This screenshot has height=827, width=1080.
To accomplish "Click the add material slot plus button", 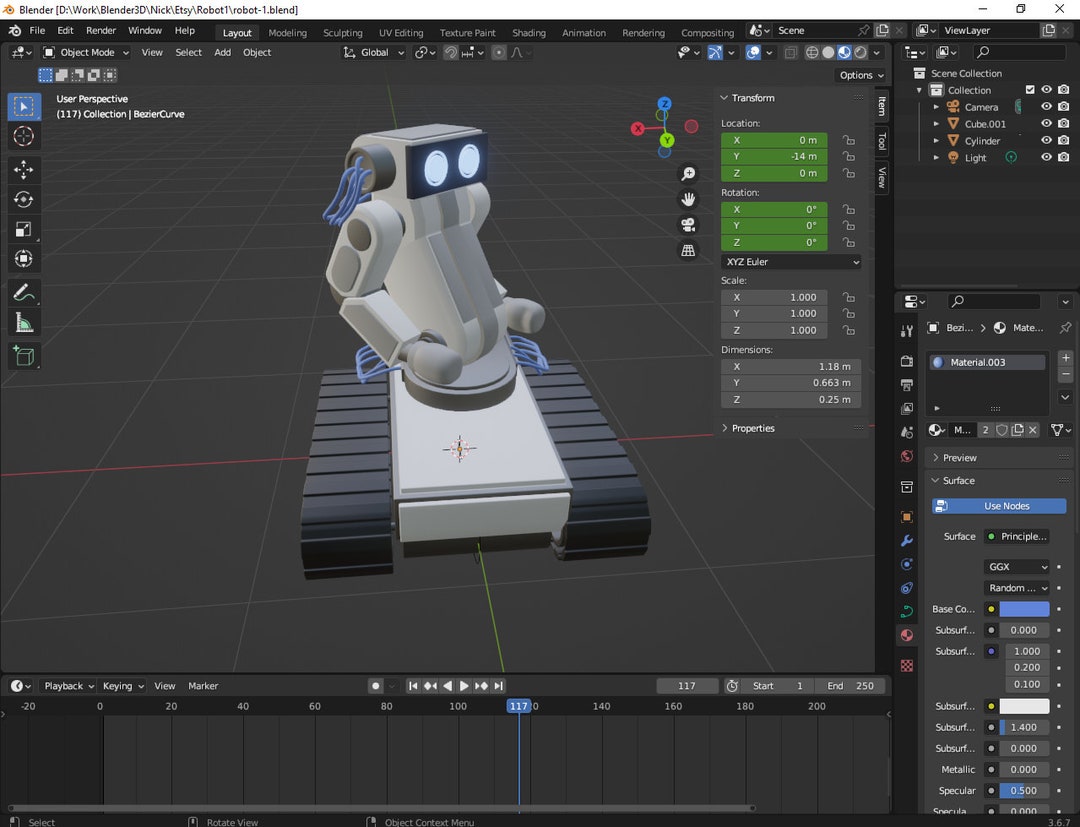I will coord(1066,358).
